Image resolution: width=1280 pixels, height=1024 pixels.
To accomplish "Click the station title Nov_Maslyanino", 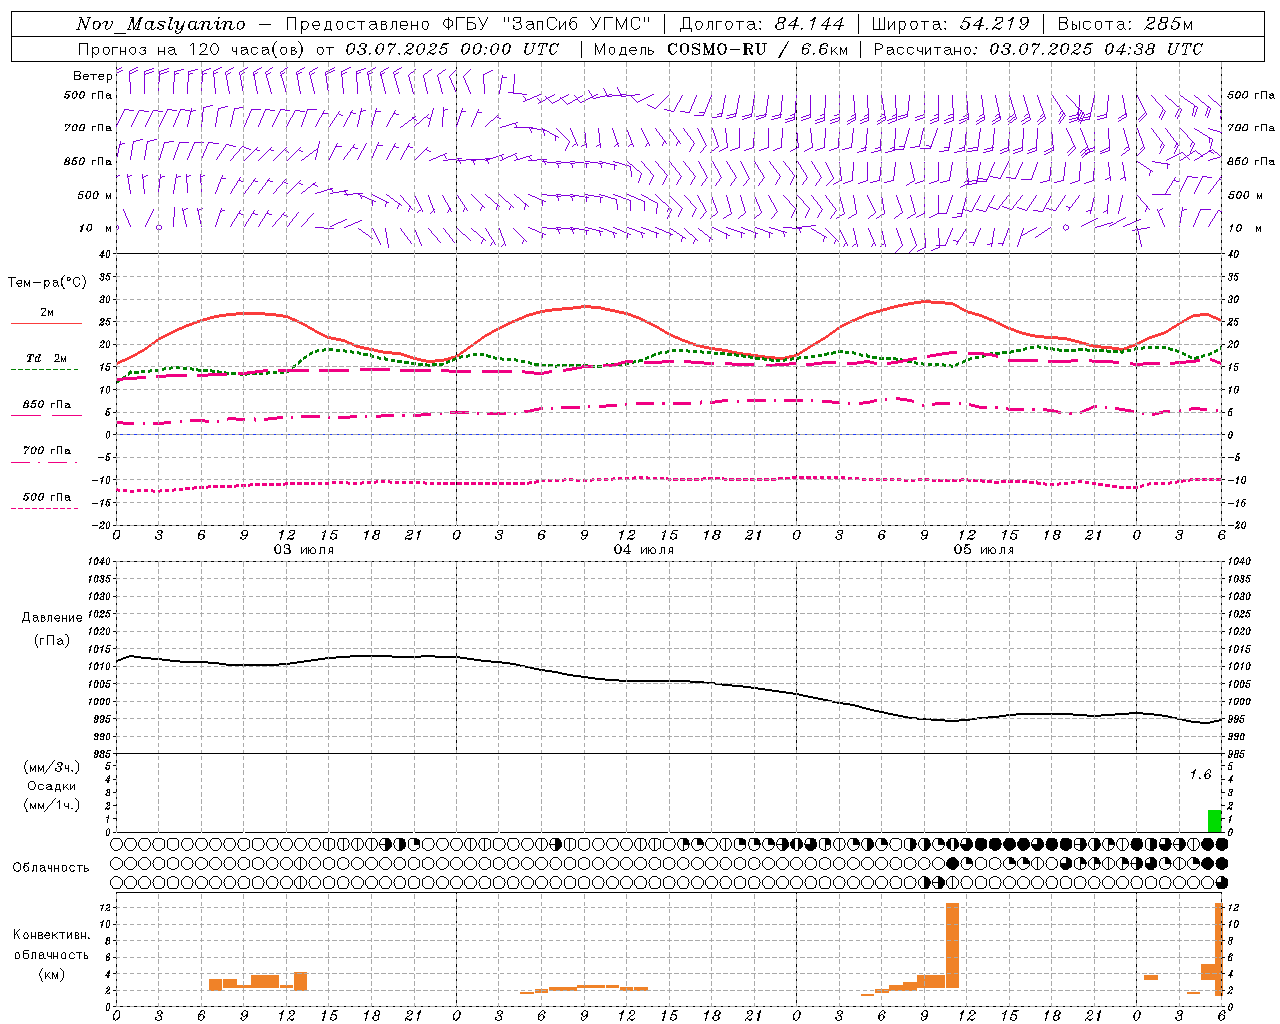I will point(161,24).
